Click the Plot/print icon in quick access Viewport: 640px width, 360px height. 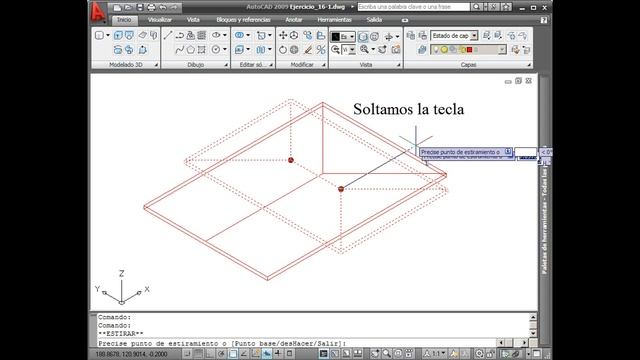151,7
